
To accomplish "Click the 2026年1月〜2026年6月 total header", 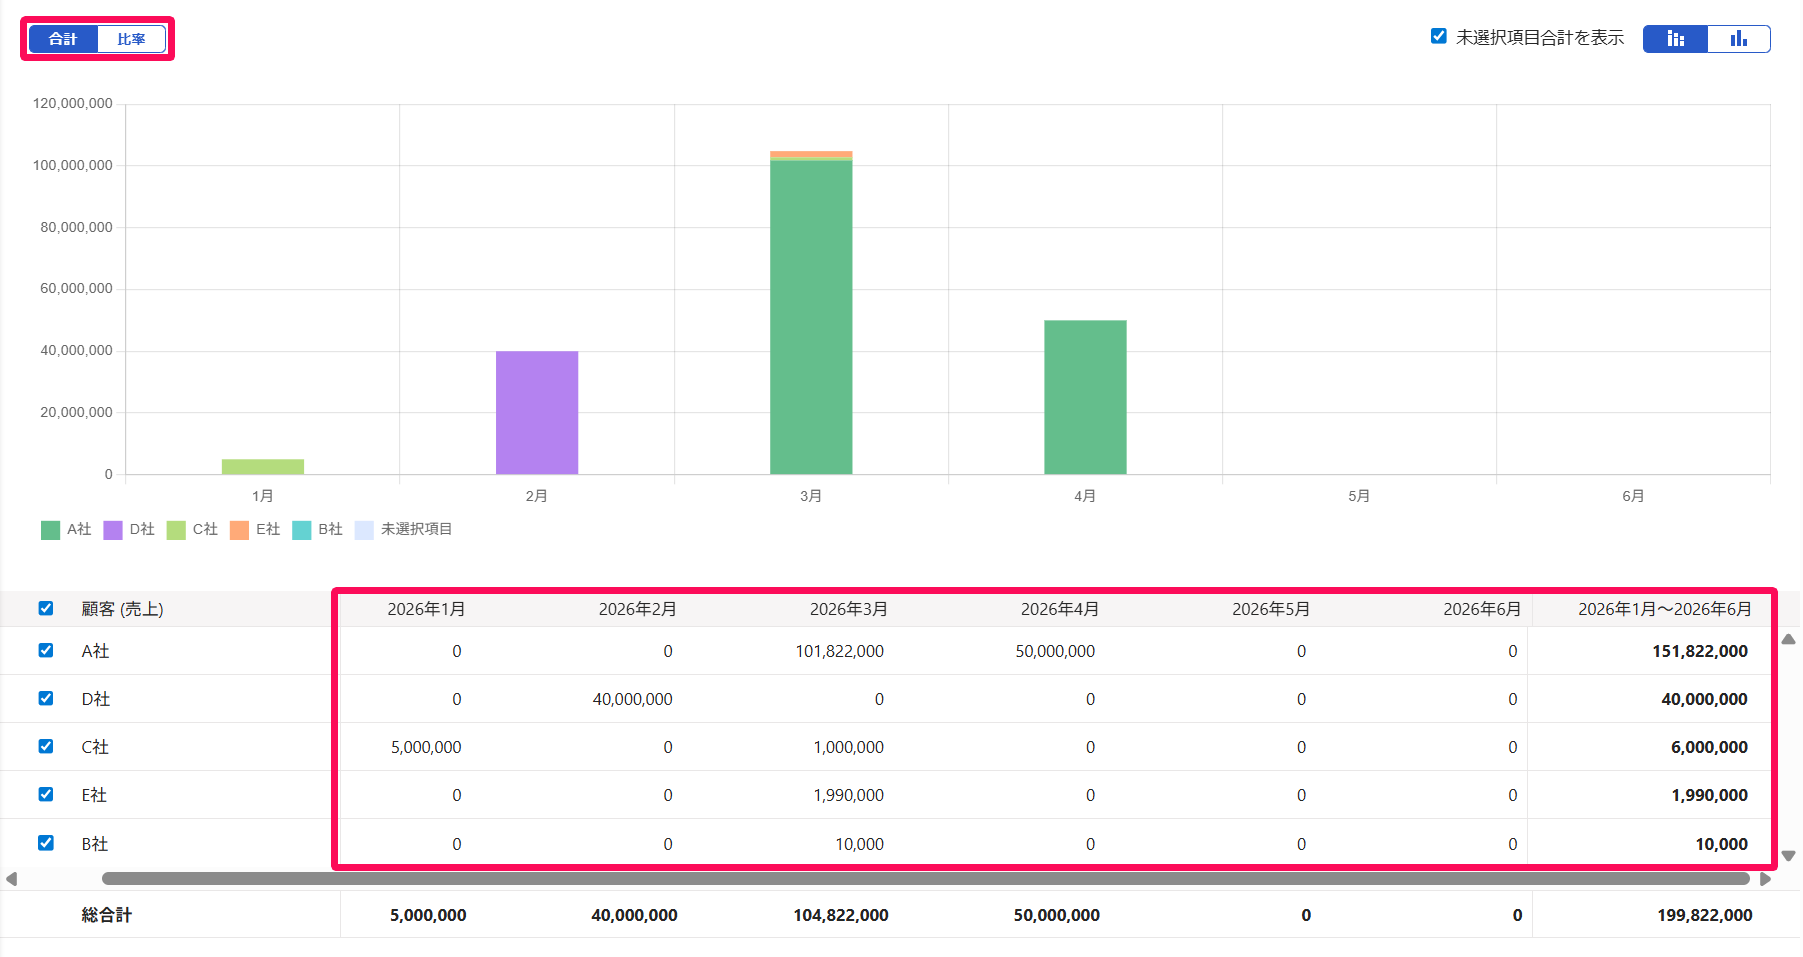I will (1665, 609).
